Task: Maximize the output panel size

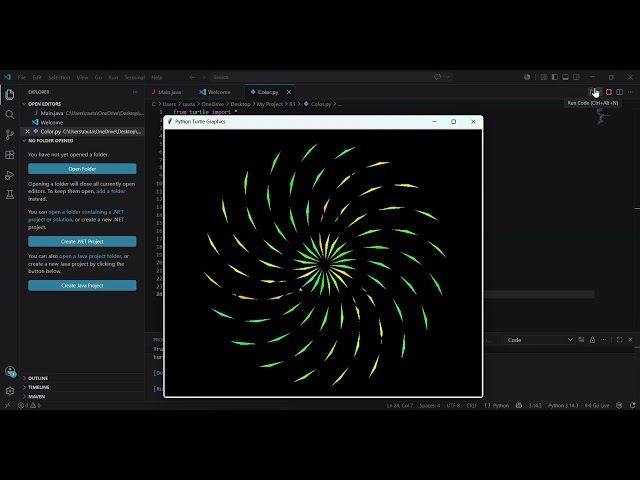Action: (620, 340)
